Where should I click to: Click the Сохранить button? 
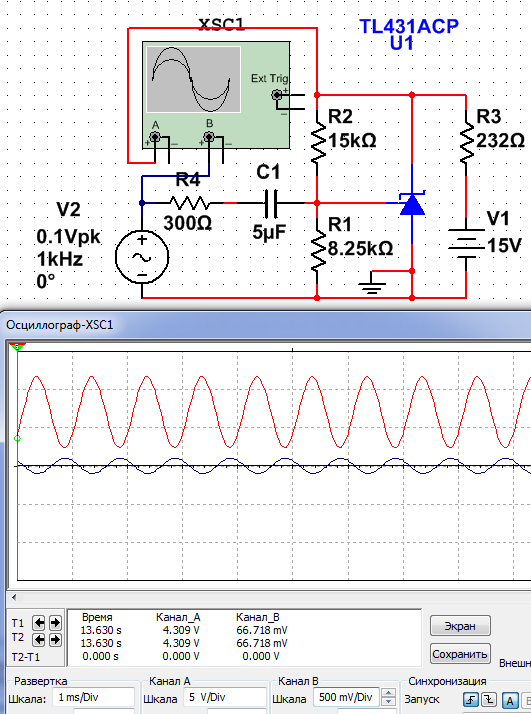click(460, 654)
